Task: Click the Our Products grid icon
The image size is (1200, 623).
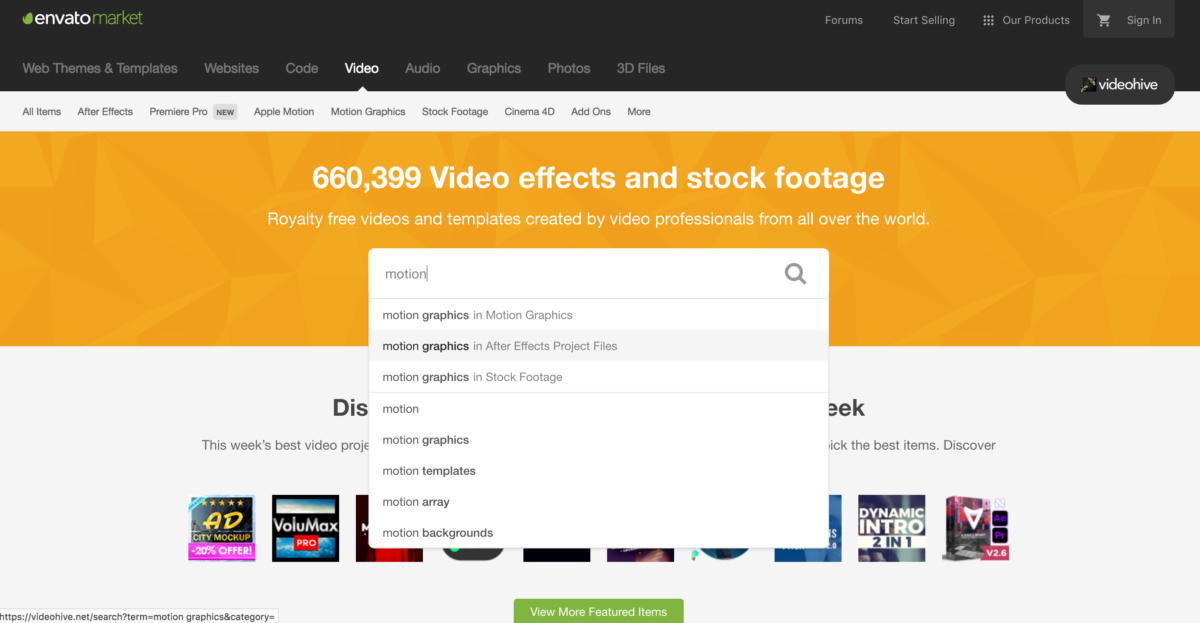Action: (988, 20)
